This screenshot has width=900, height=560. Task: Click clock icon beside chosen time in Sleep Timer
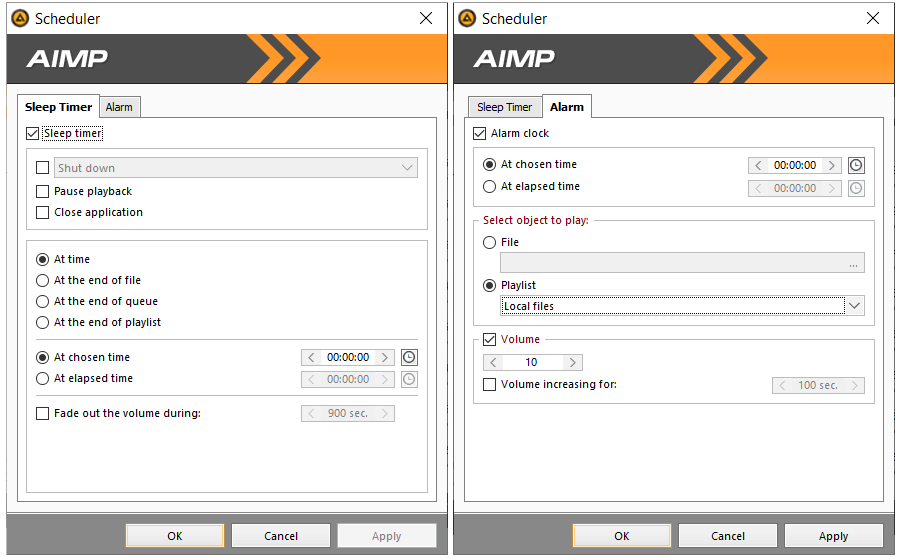point(409,357)
